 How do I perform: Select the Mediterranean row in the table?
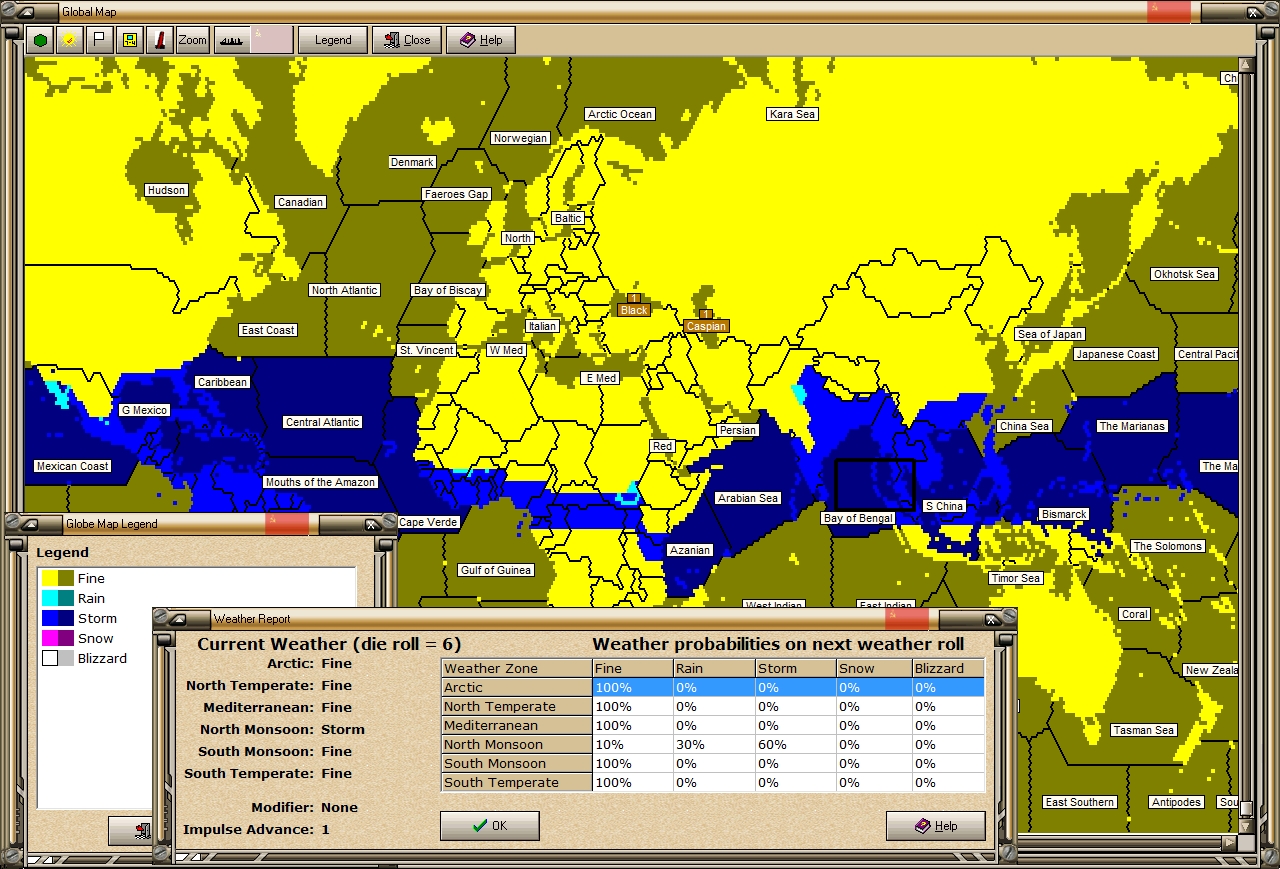tap(713, 725)
